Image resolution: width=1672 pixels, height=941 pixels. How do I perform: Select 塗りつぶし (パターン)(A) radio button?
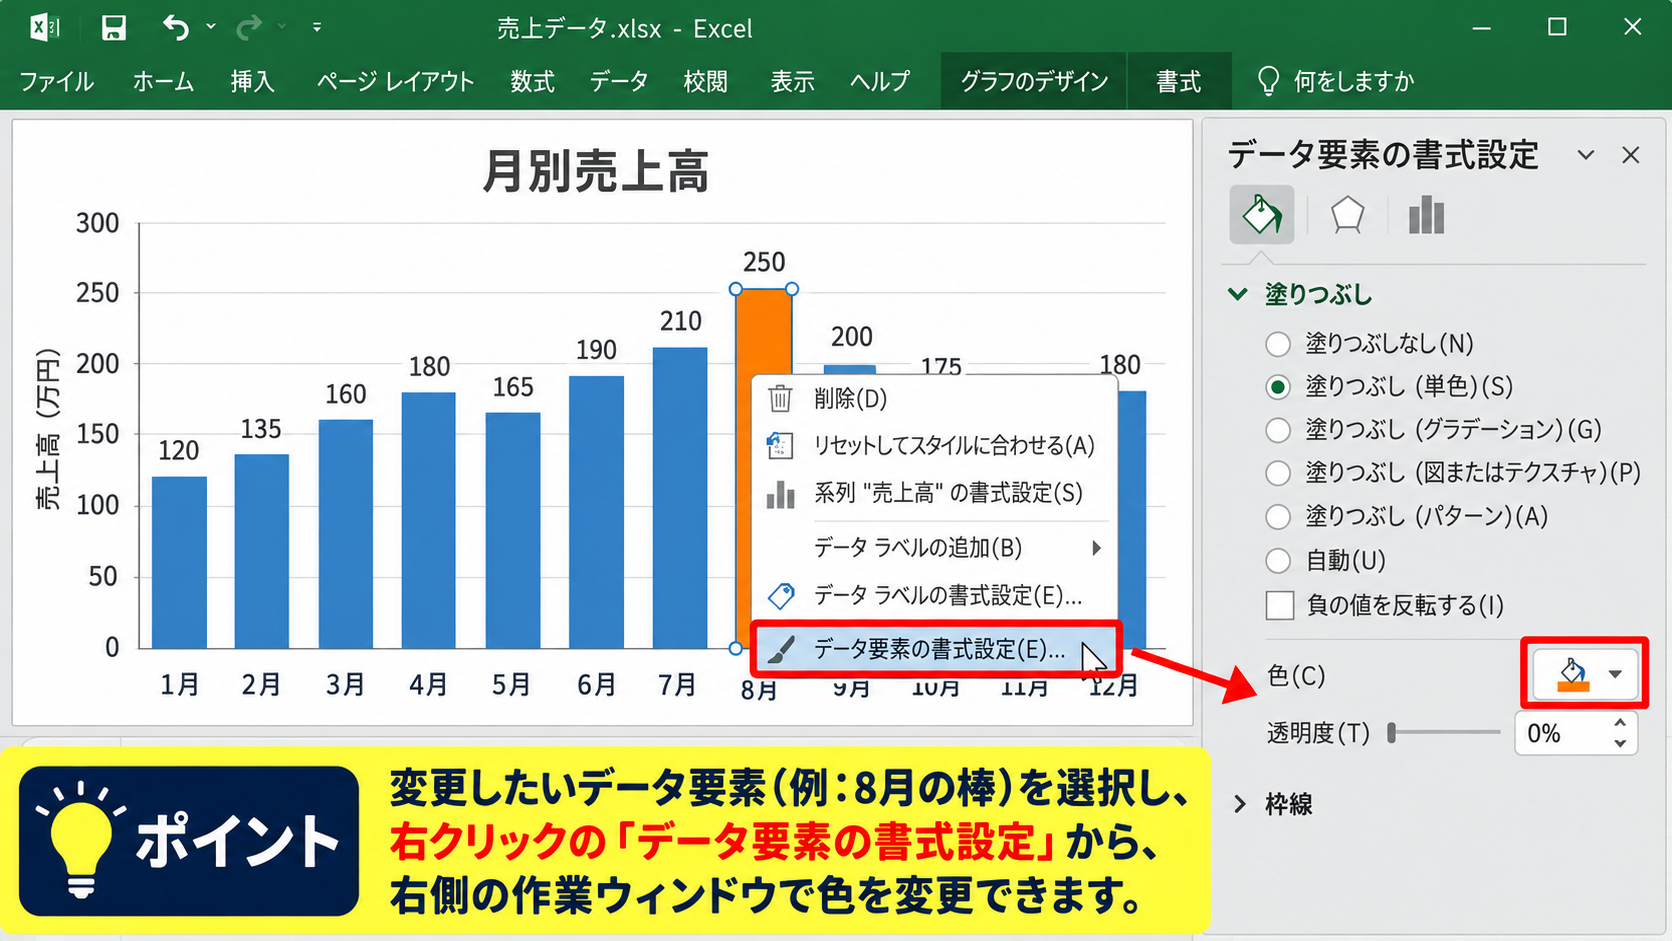click(1278, 517)
